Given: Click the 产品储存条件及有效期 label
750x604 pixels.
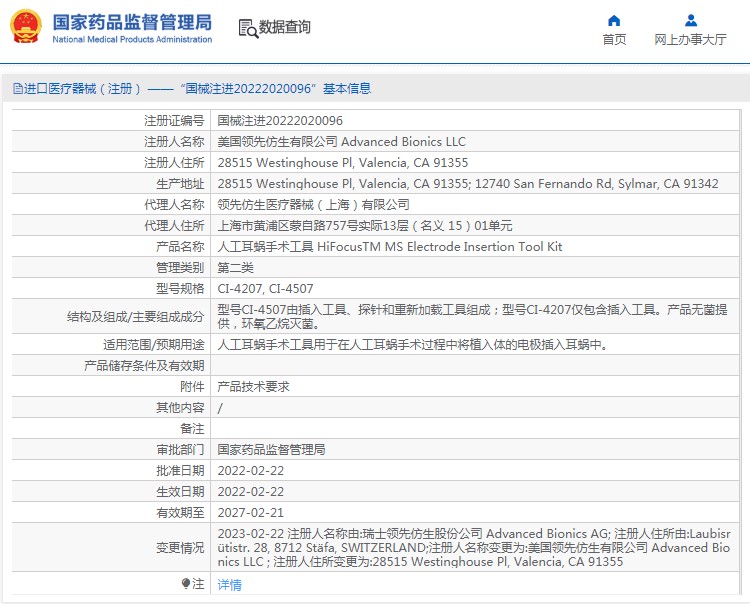Looking at the screenshot, I should click(x=144, y=366).
